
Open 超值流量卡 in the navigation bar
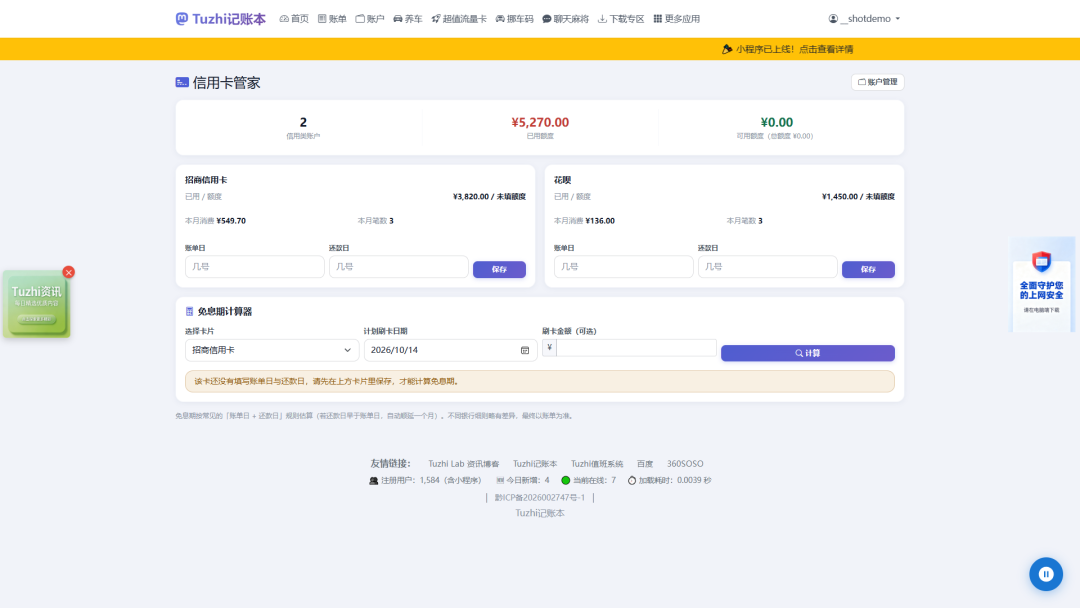(459, 19)
